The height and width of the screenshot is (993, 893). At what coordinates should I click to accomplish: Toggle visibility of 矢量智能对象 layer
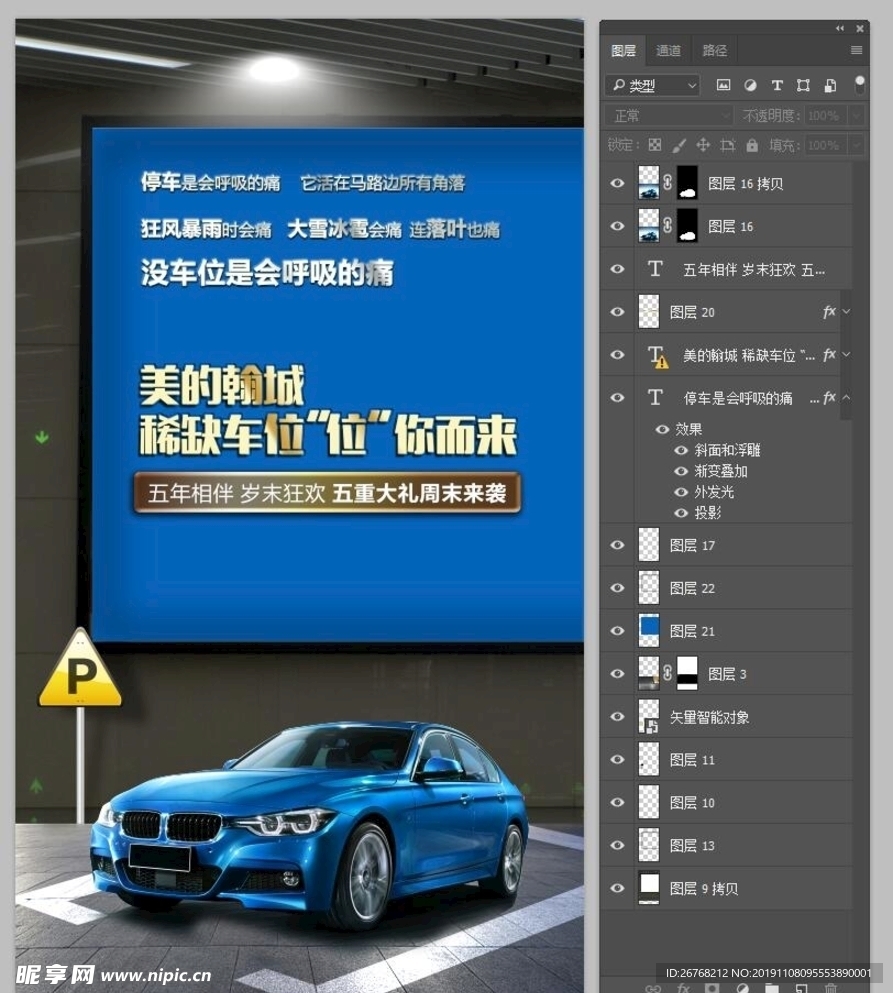(617, 717)
